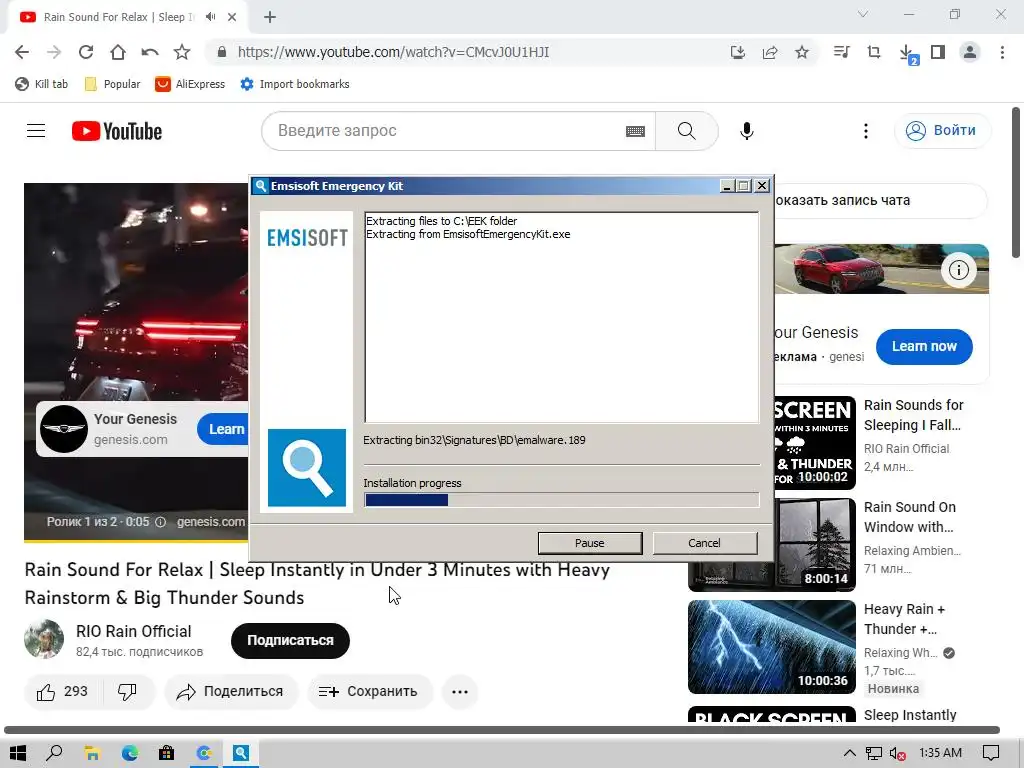The image size is (1024, 768).
Task: Open the YouTube hamburger guide menu
Action: point(36,131)
